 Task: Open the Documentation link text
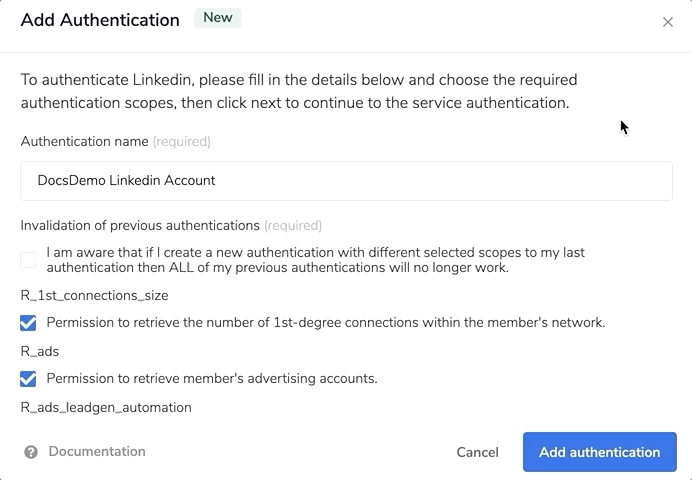97,452
